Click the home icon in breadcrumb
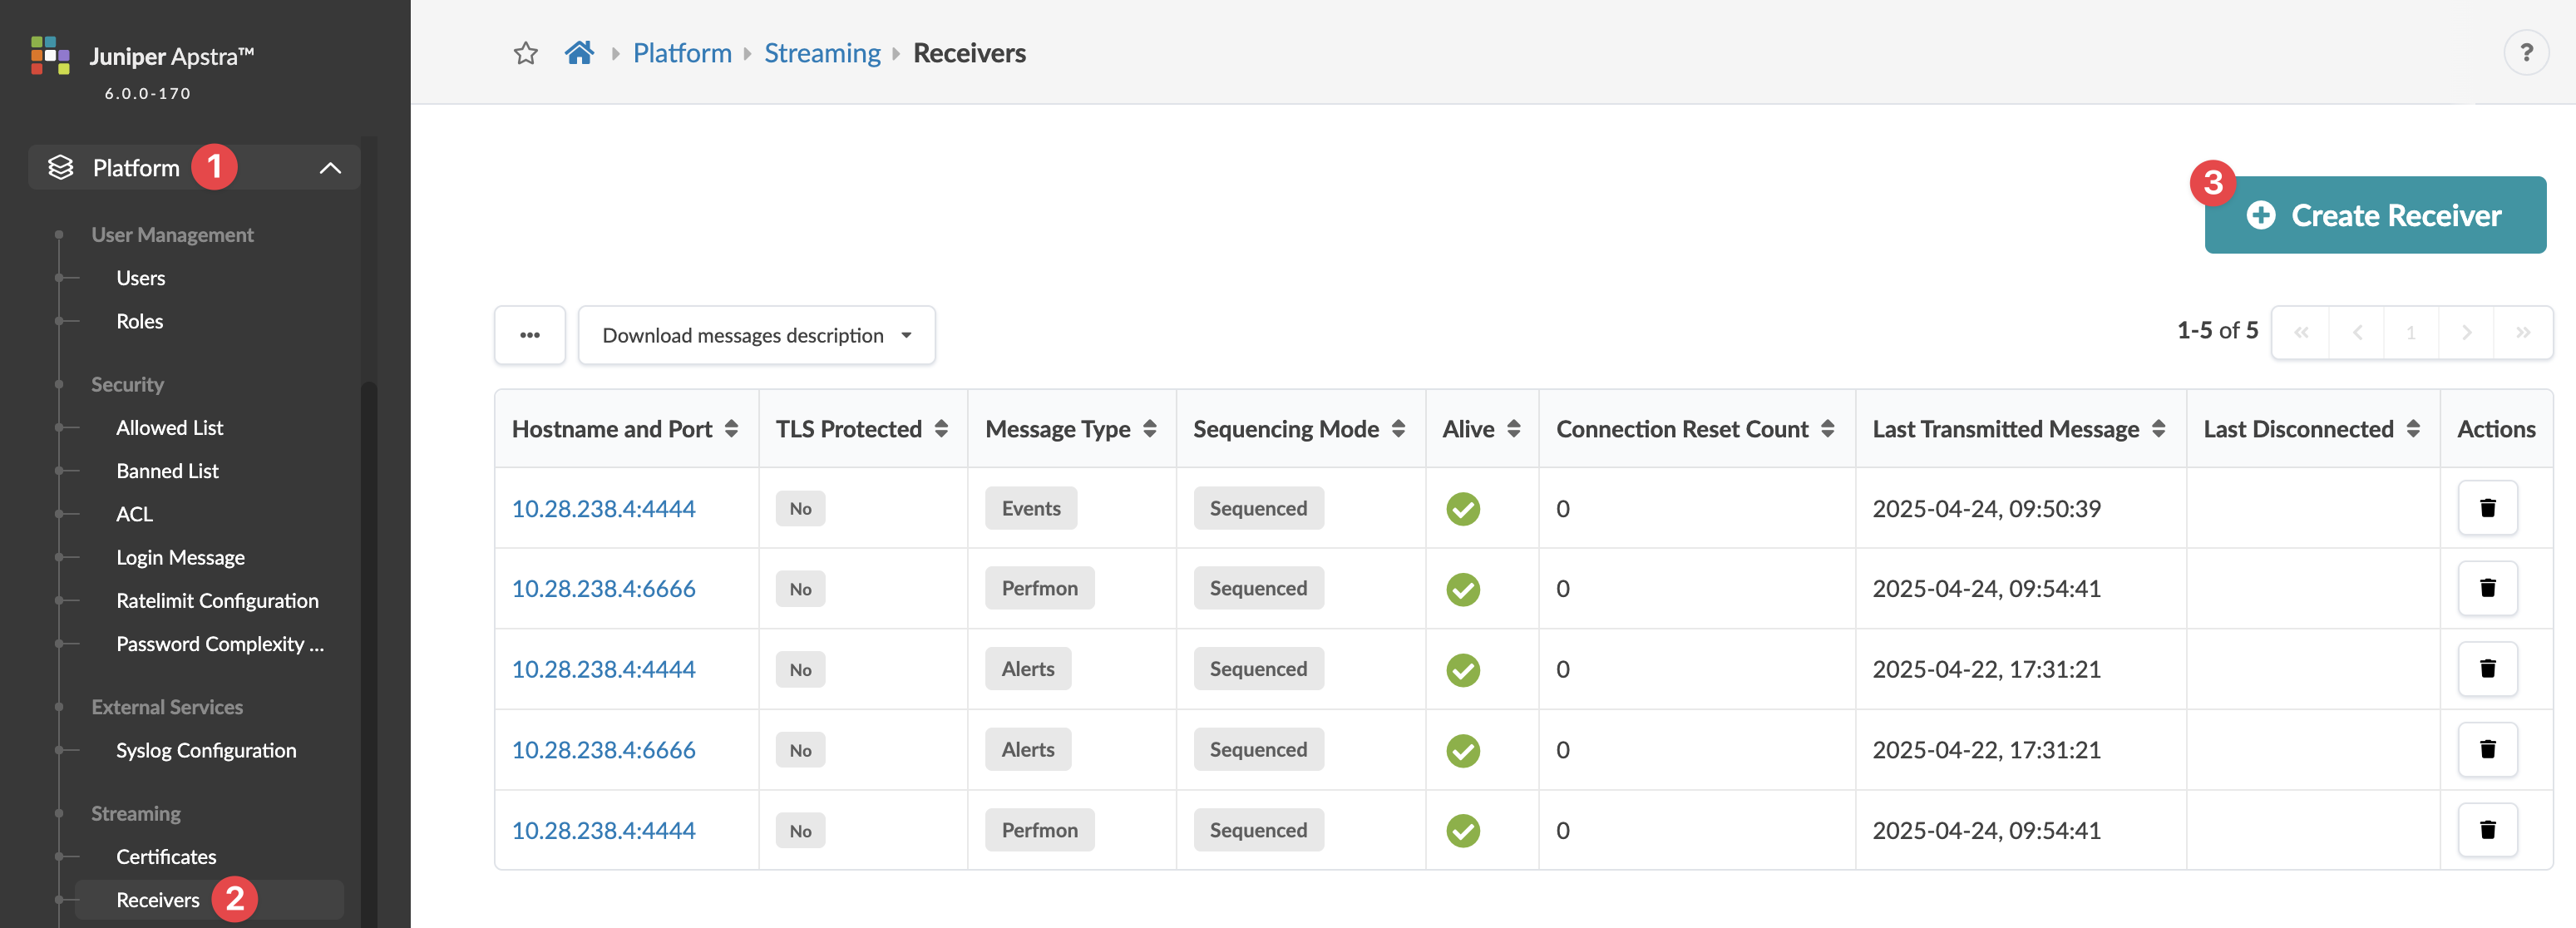Screen dimensions: 2576x928 579,53
